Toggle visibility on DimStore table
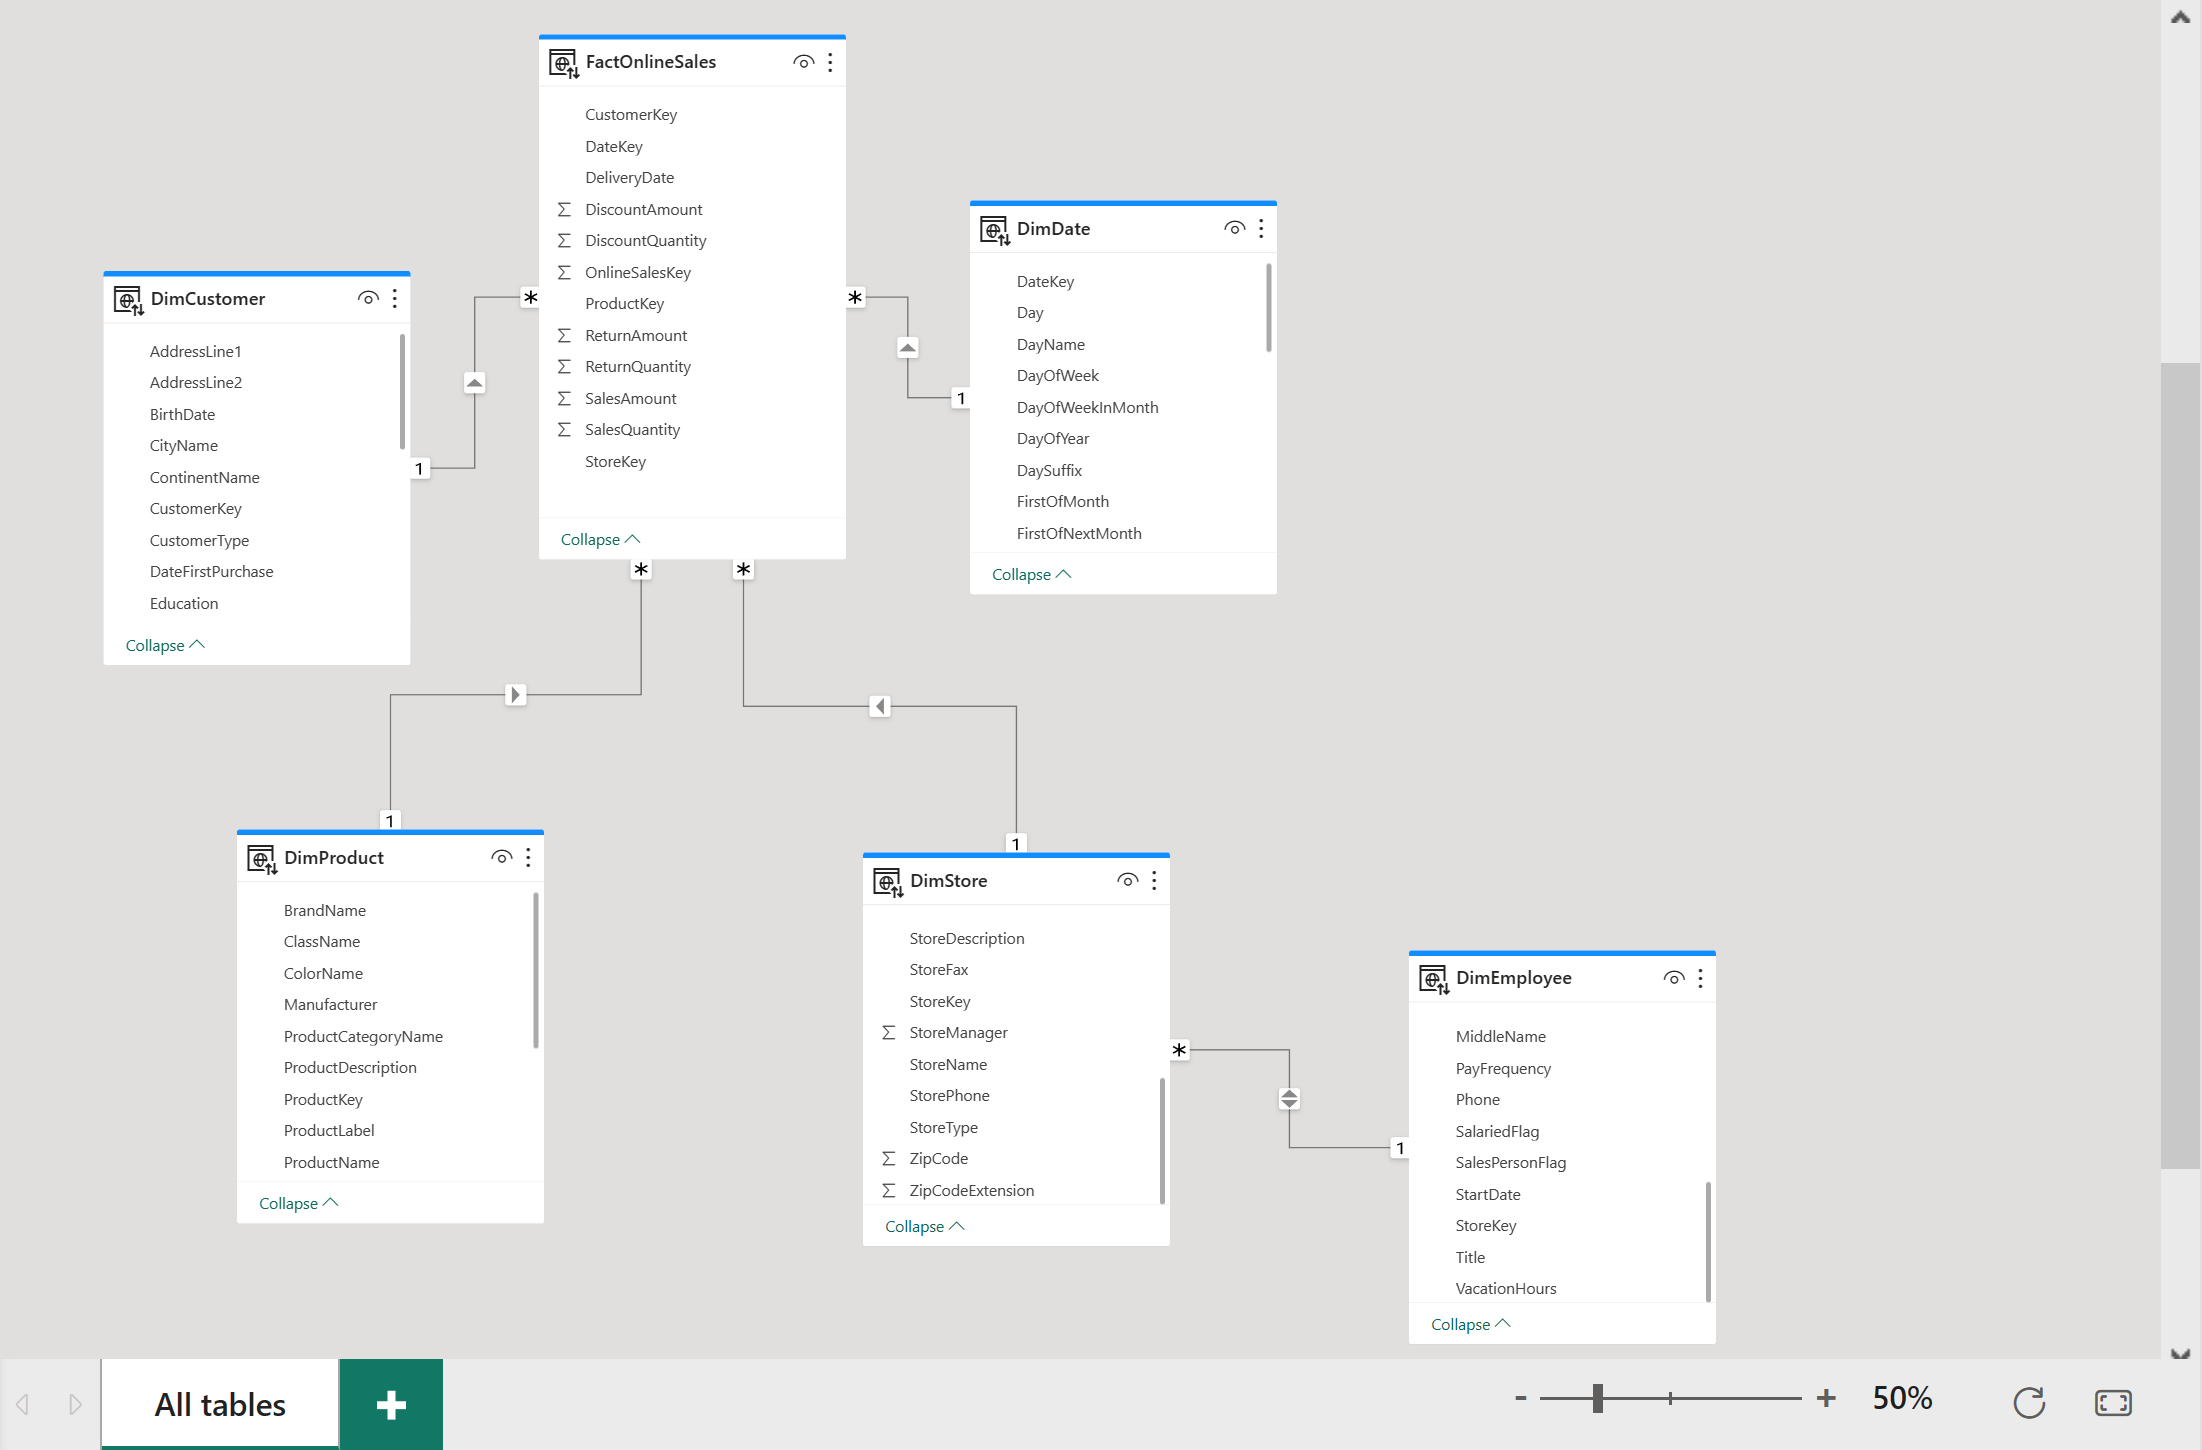Screen dimensions: 2202x1450 point(1128,879)
